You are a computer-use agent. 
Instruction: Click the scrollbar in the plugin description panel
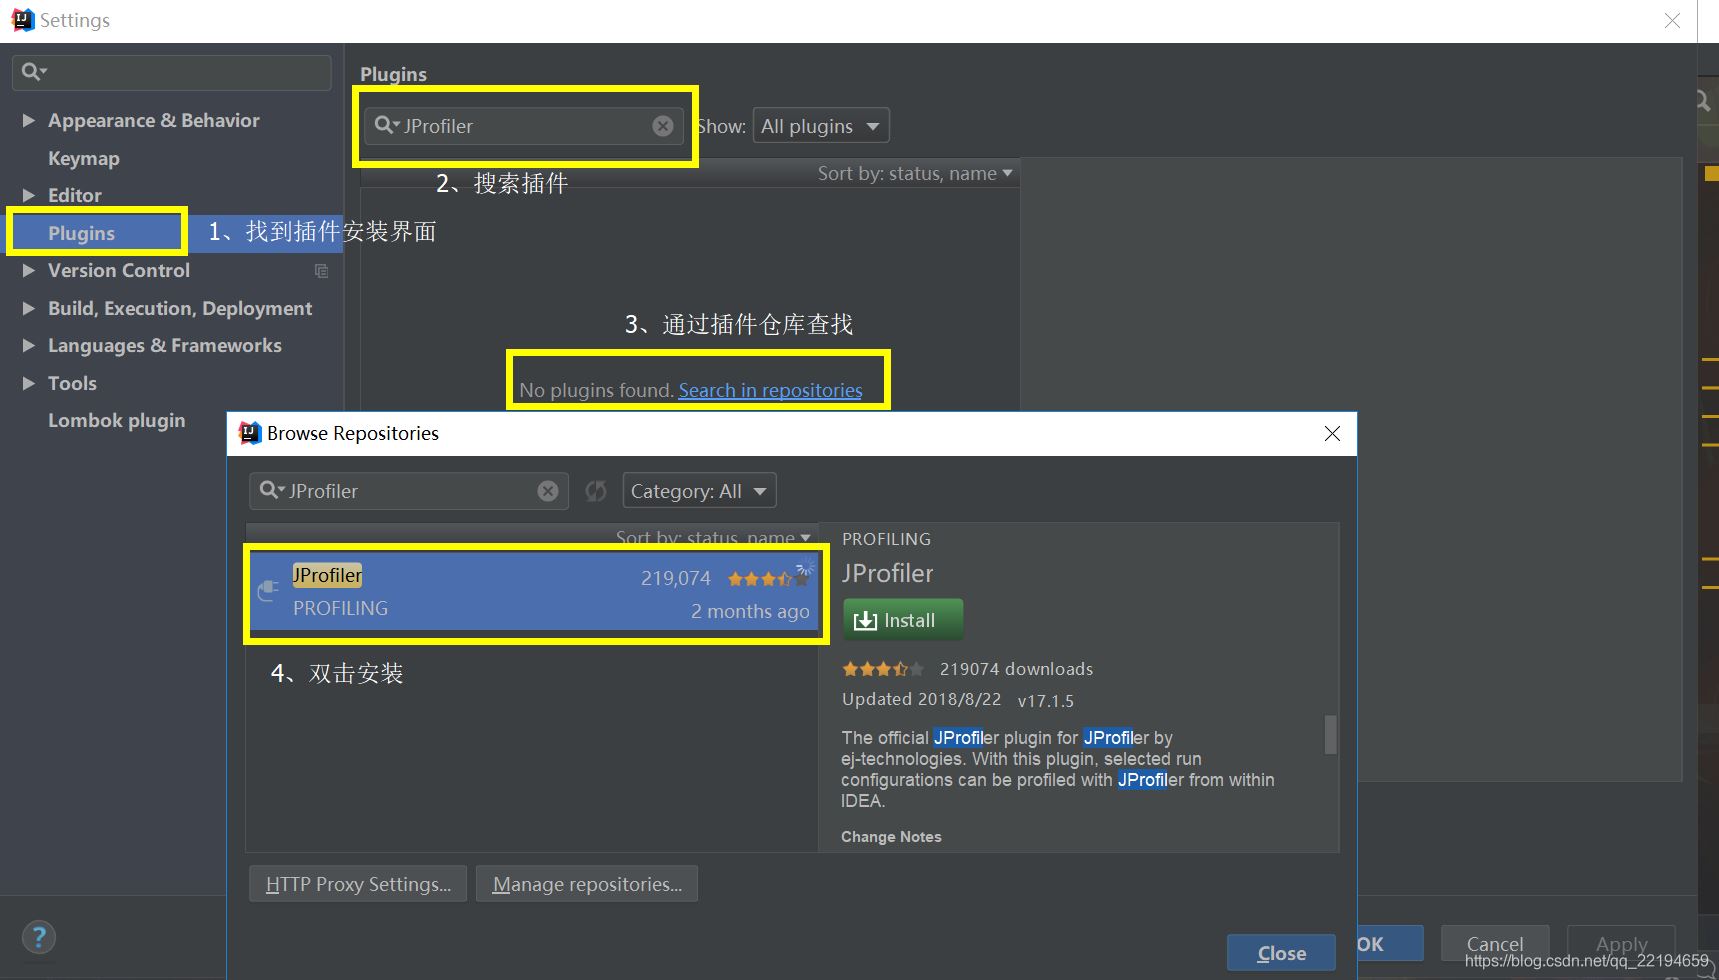pyautogui.click(x=1331, y=735)
